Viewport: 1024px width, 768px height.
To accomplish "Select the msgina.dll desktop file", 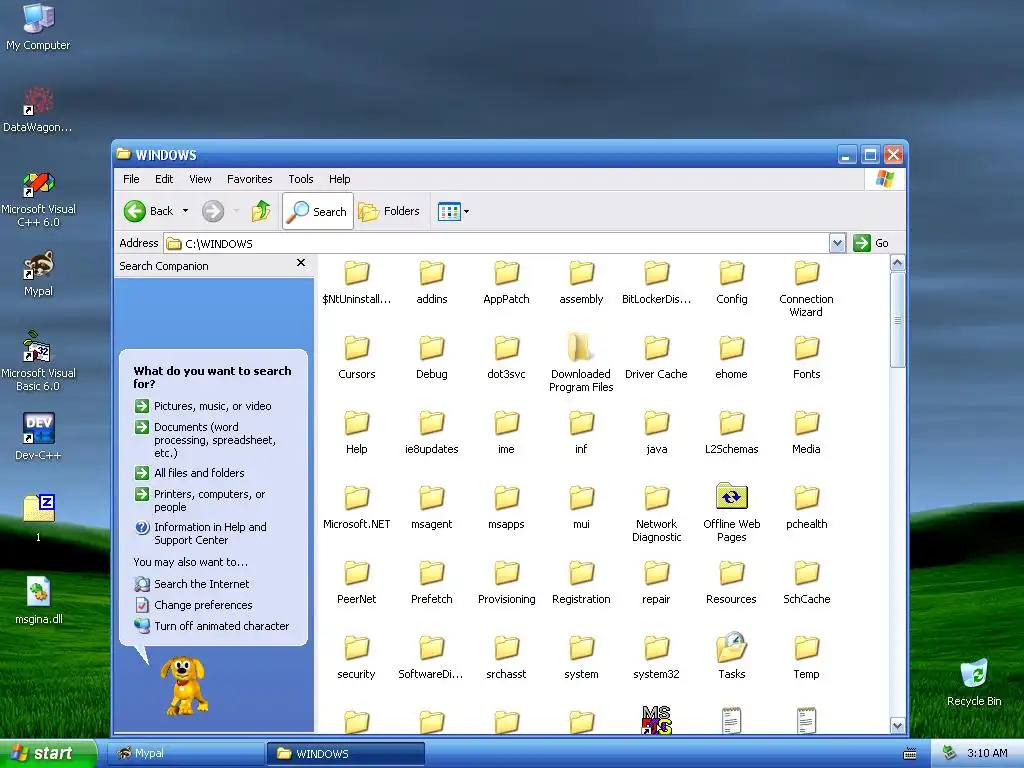I will point(38,600).
